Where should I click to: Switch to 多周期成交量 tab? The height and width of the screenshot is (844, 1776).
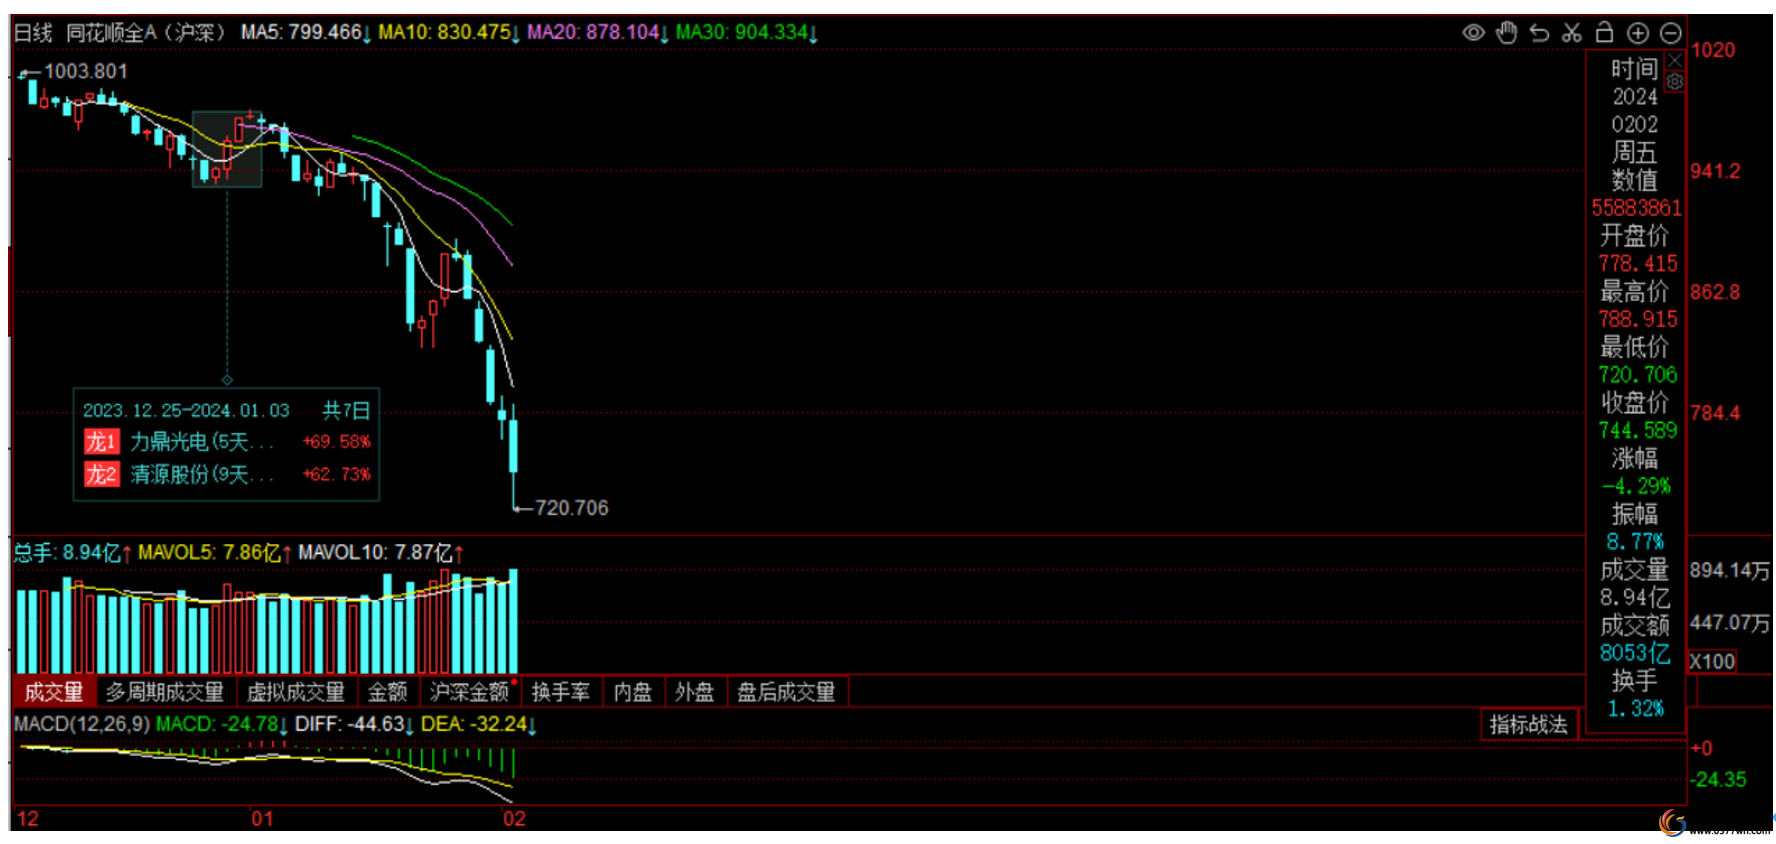(x=165, y=692)
